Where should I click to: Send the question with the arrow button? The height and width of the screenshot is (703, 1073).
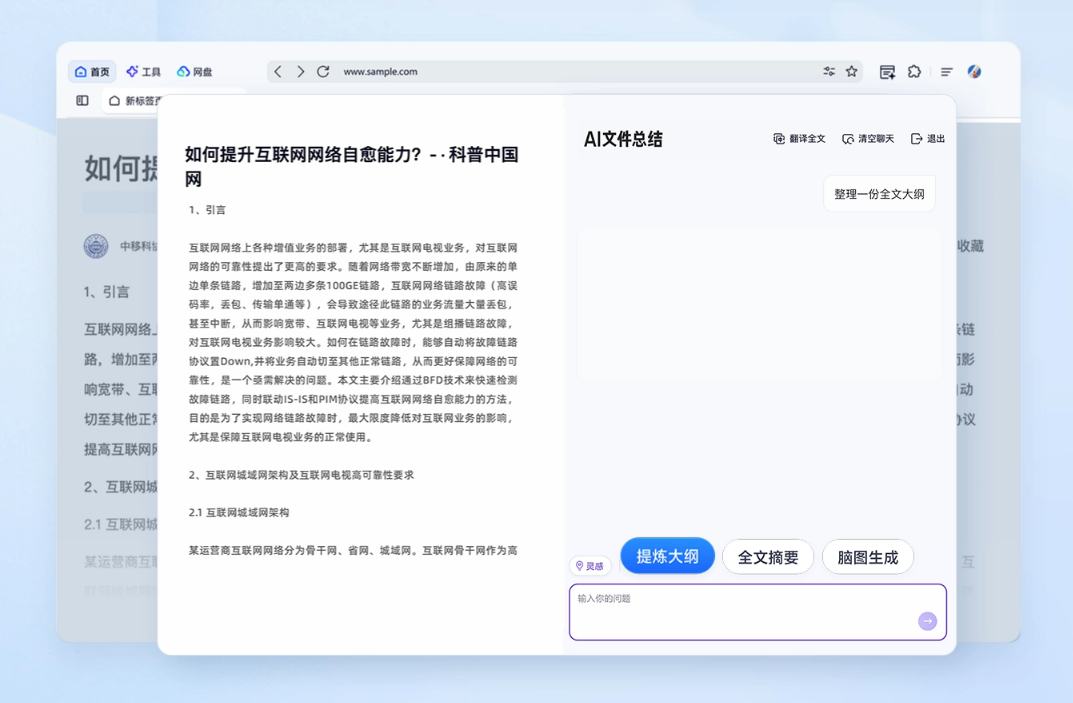click(928, 620)
